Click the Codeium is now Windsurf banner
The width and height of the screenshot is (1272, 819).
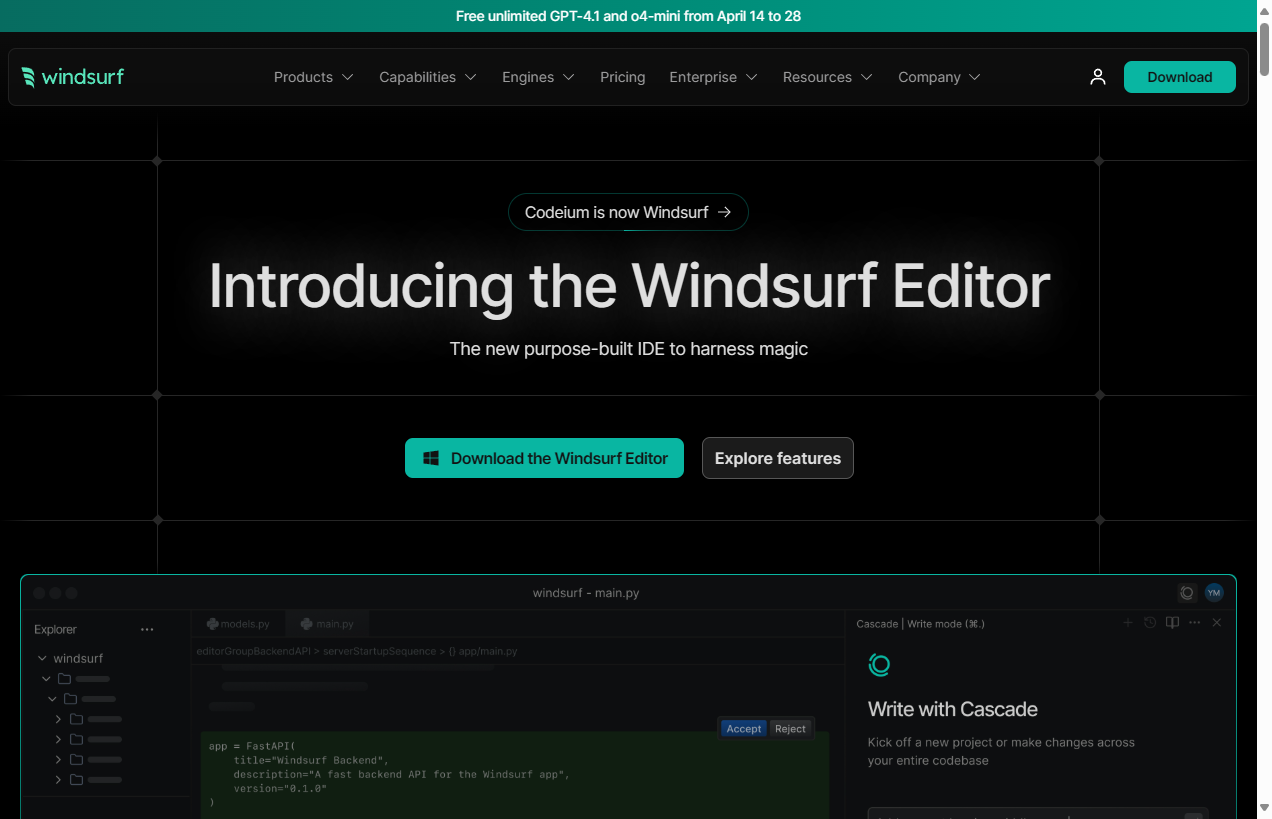click(x=628, y=212)
